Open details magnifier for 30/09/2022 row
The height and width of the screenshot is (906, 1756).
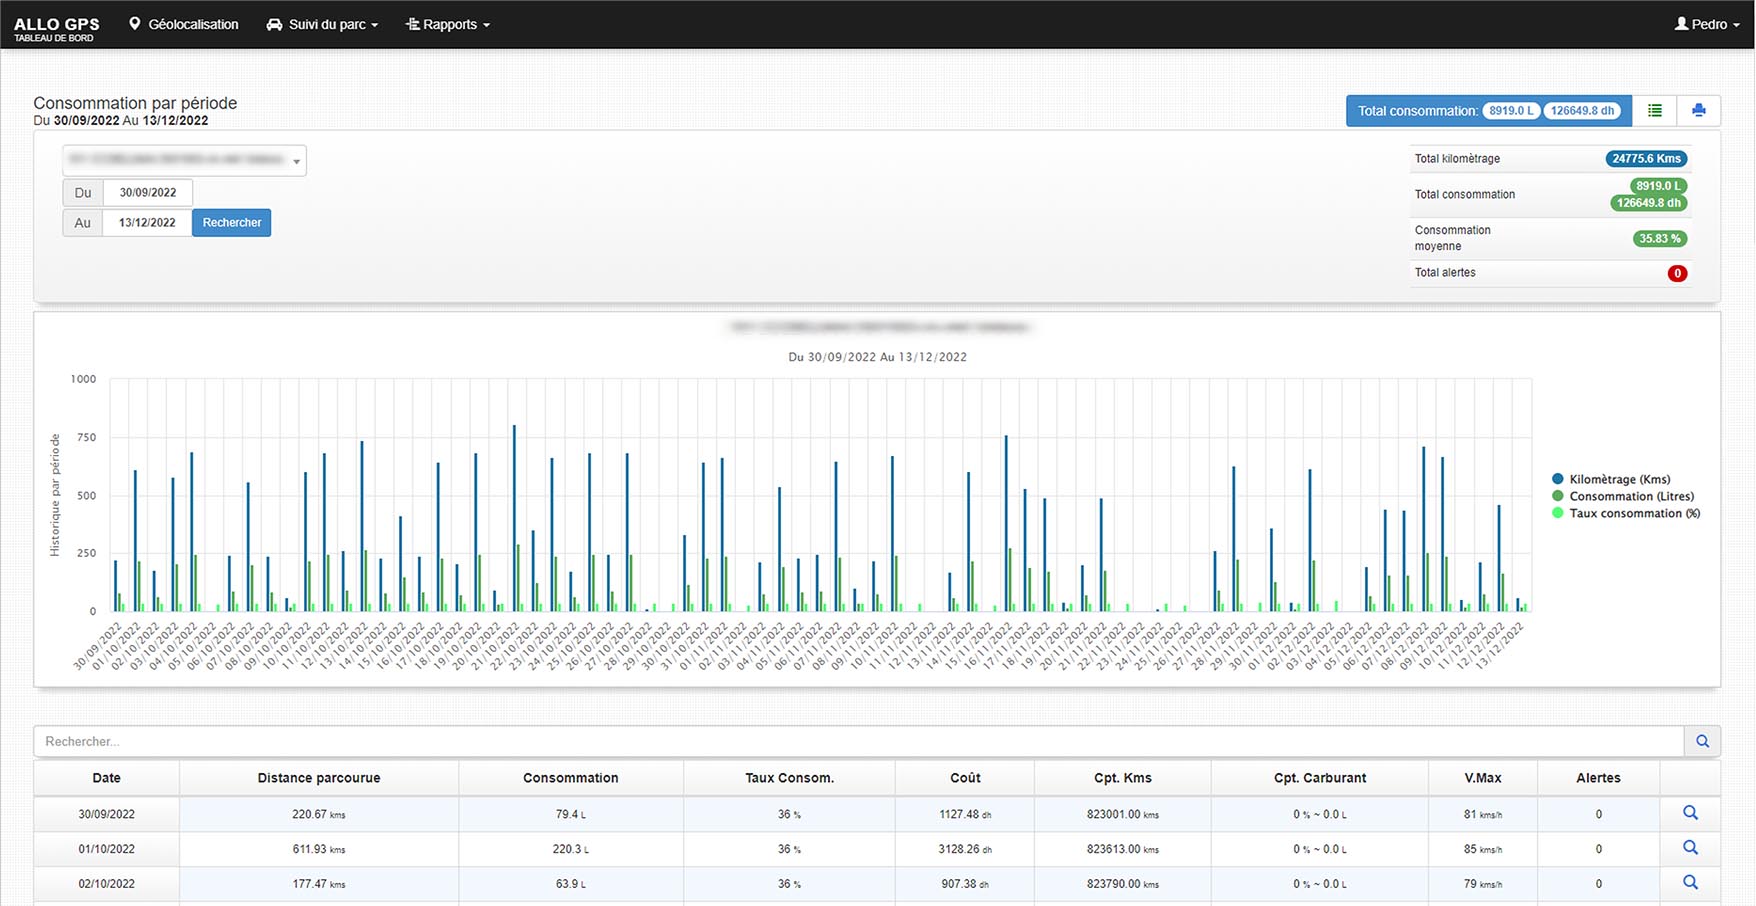click(x=1690, y=813)
